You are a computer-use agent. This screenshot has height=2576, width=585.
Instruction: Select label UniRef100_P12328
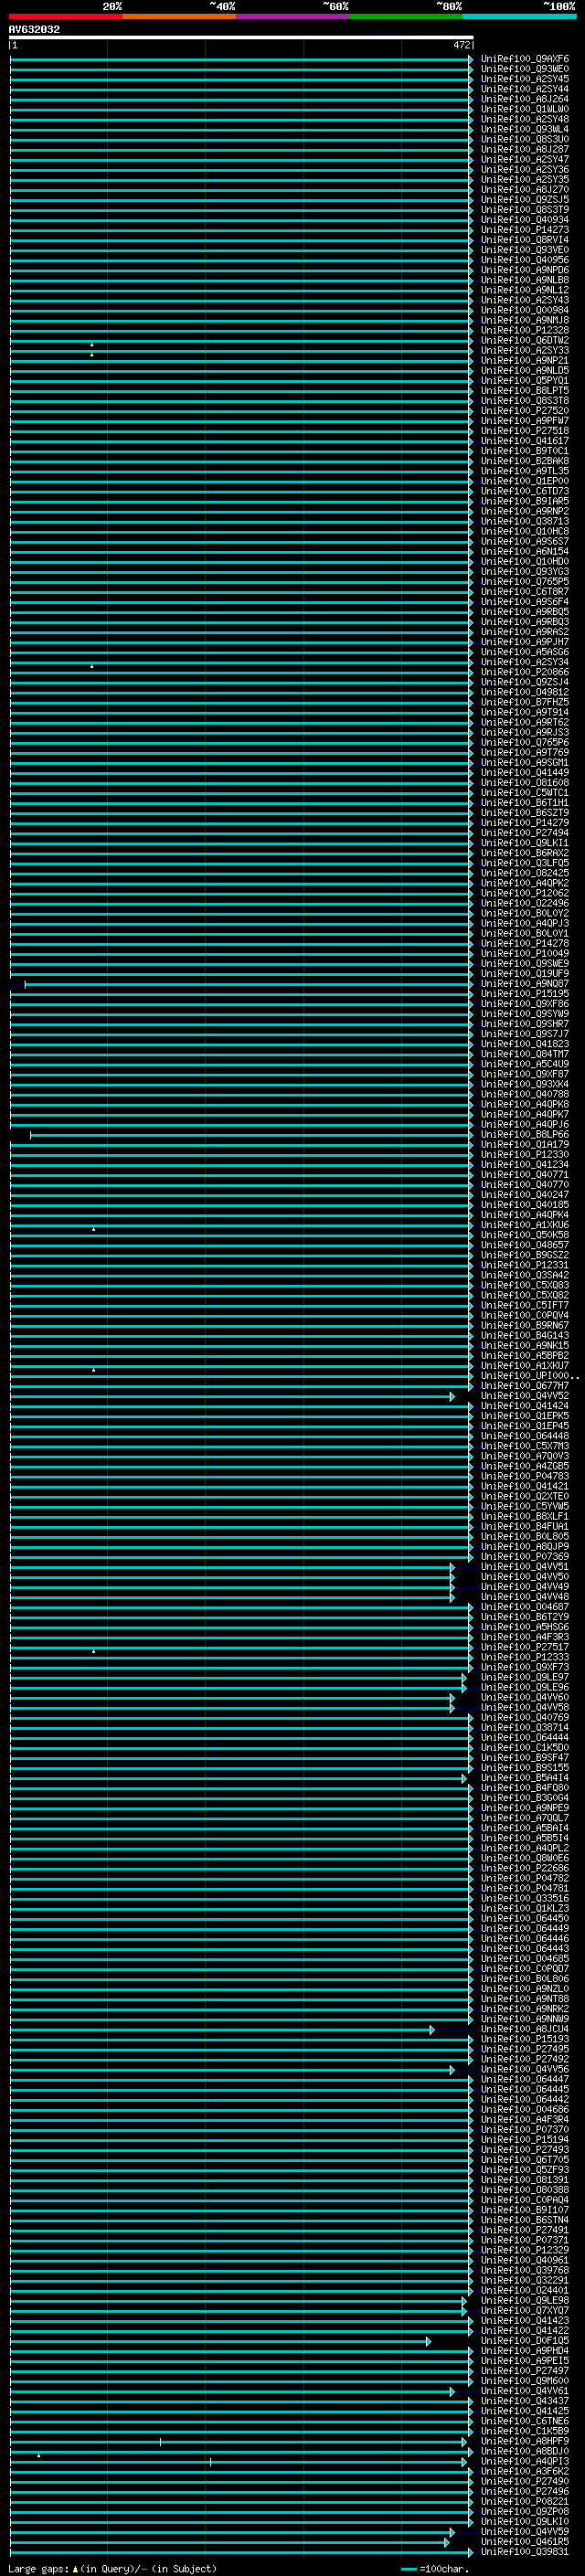[524, 330]
